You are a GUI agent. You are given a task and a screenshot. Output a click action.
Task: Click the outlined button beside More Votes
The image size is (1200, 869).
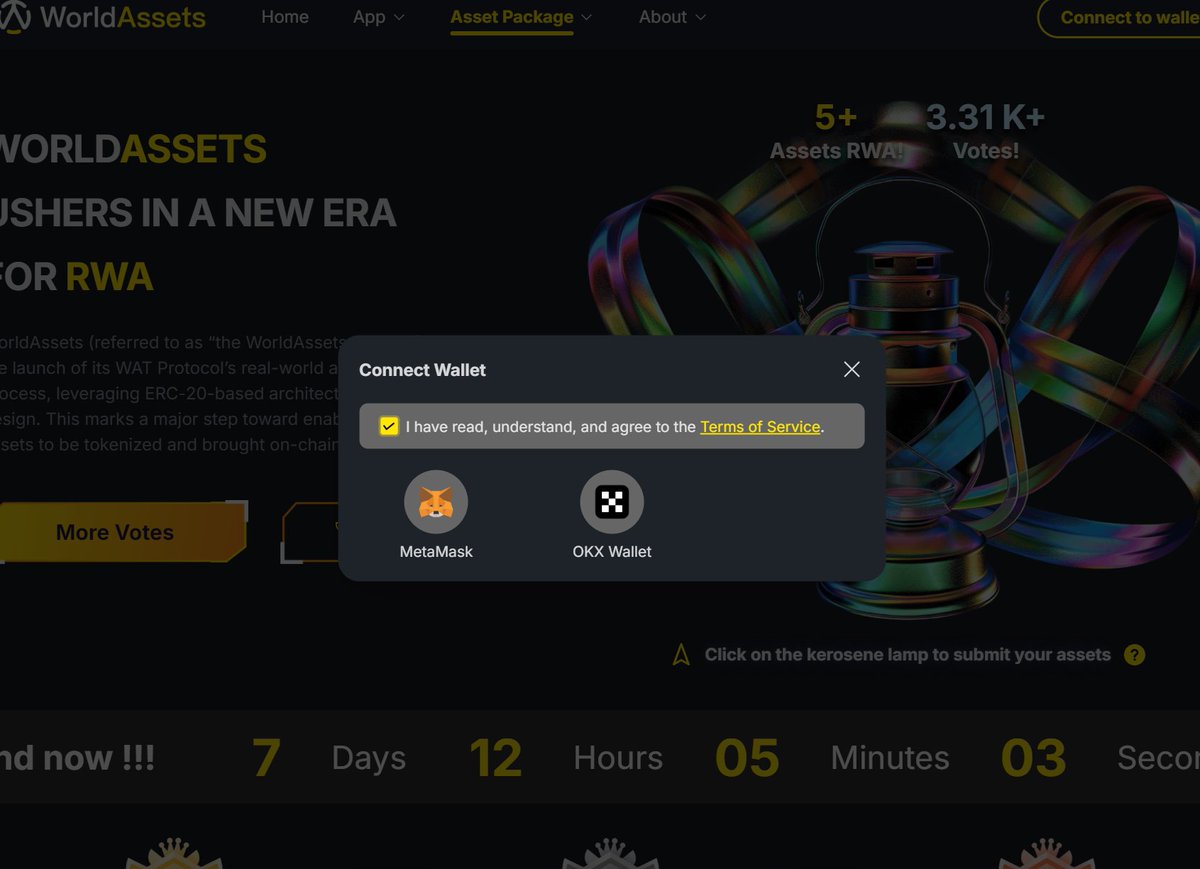click(312, 532)
